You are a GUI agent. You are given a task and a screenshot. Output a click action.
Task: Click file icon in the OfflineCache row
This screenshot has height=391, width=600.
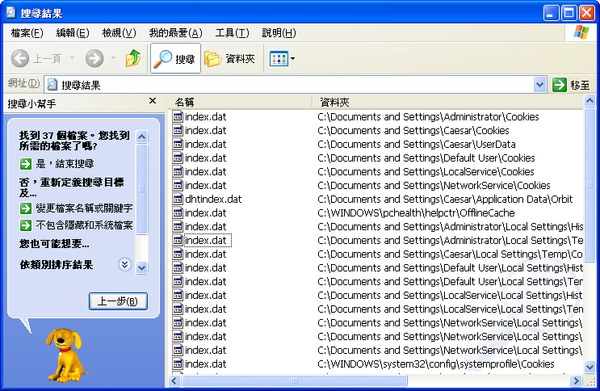point(178,213)
